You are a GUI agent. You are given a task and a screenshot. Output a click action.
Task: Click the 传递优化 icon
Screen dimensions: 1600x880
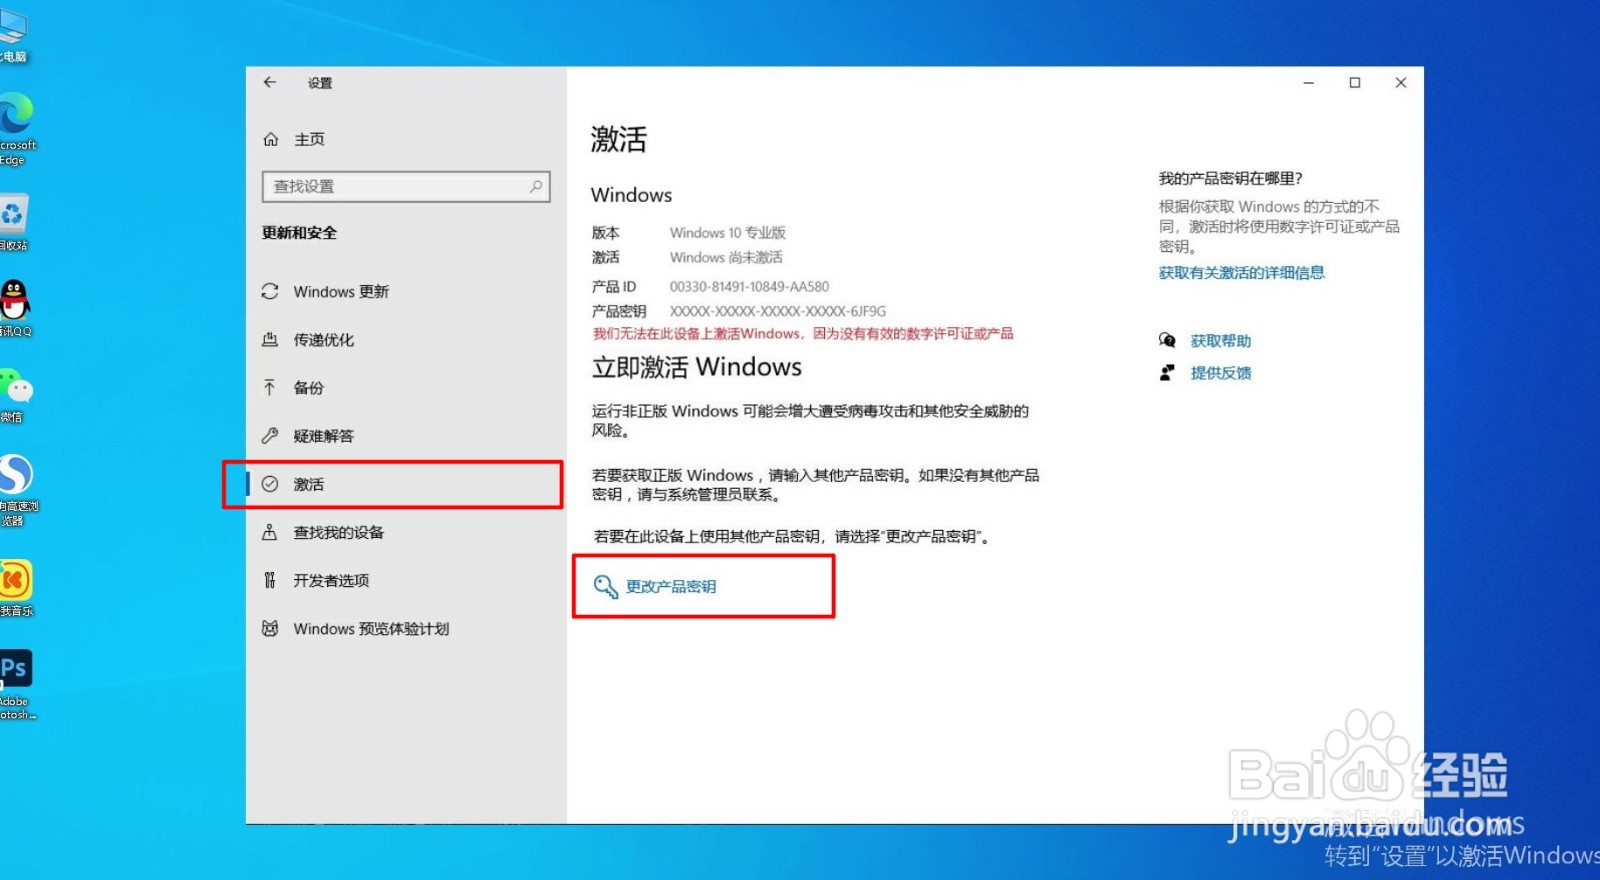[270, 340]
